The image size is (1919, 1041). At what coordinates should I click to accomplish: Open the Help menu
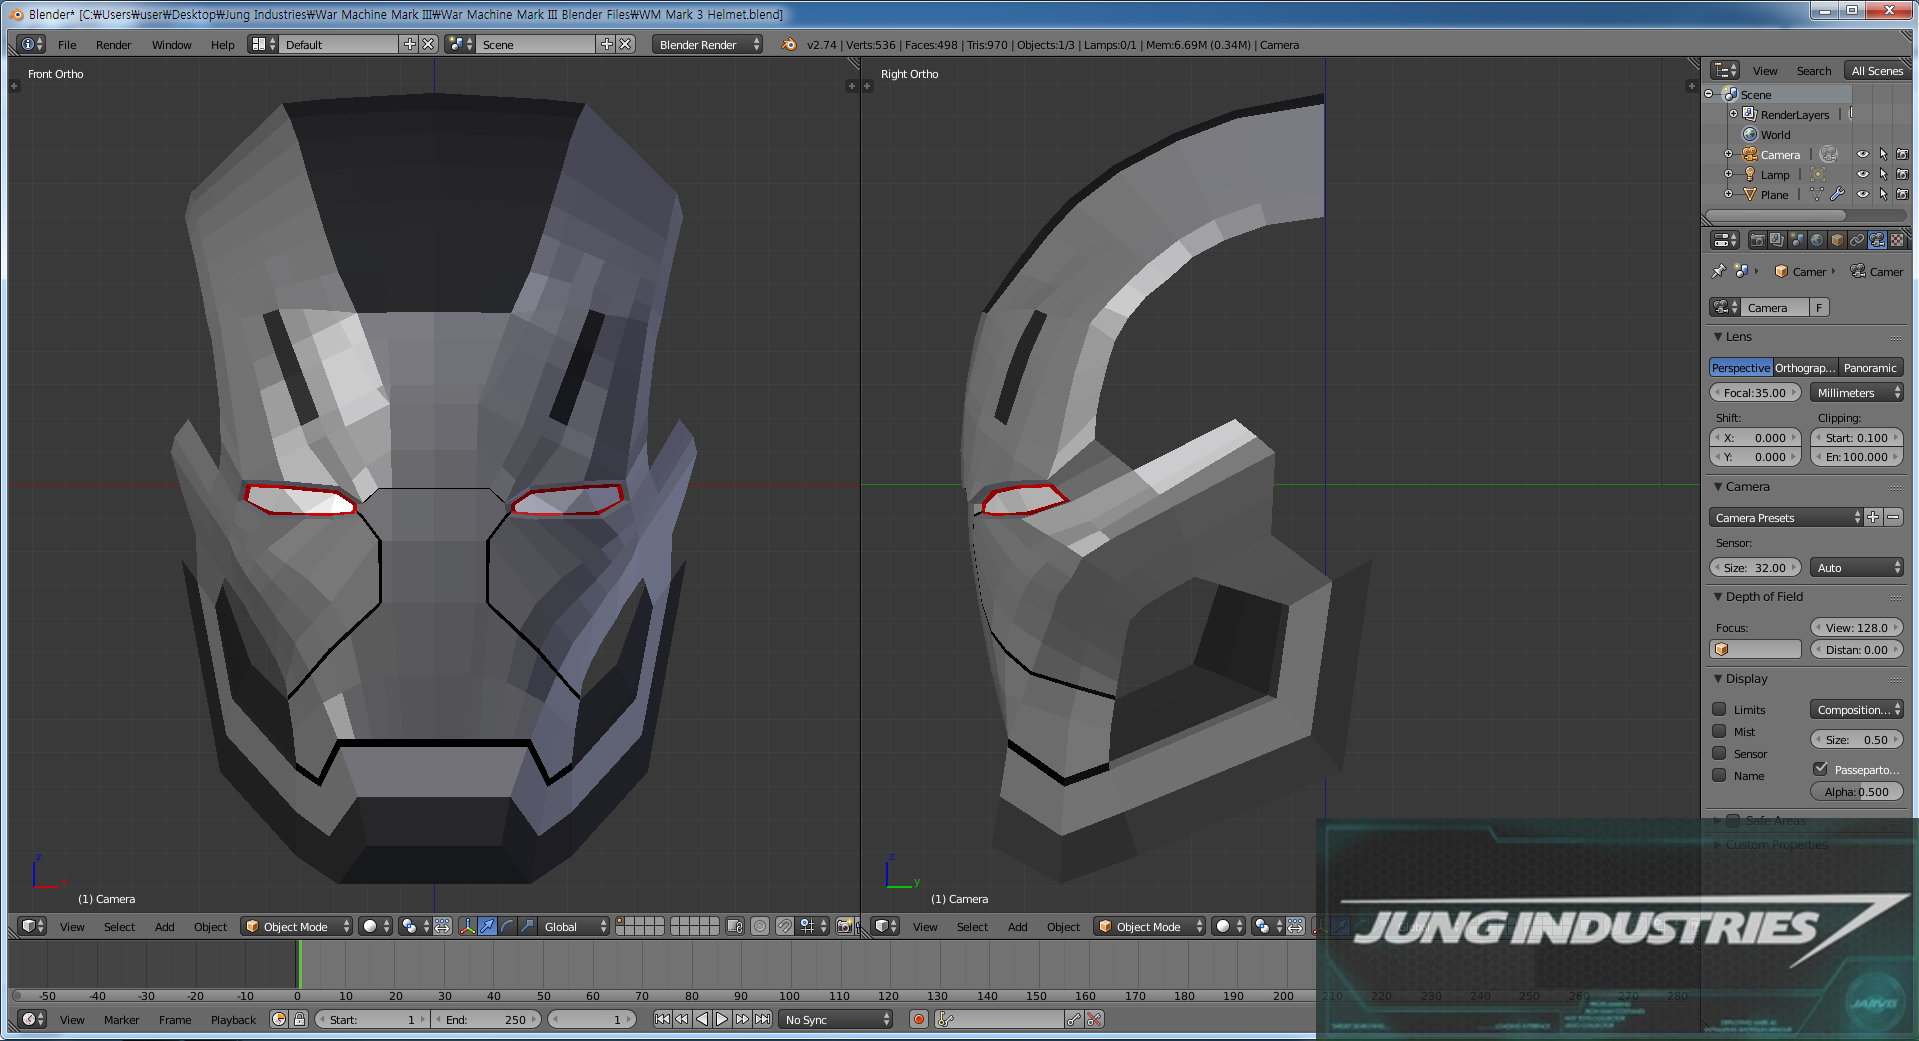(x=222, y=45)
